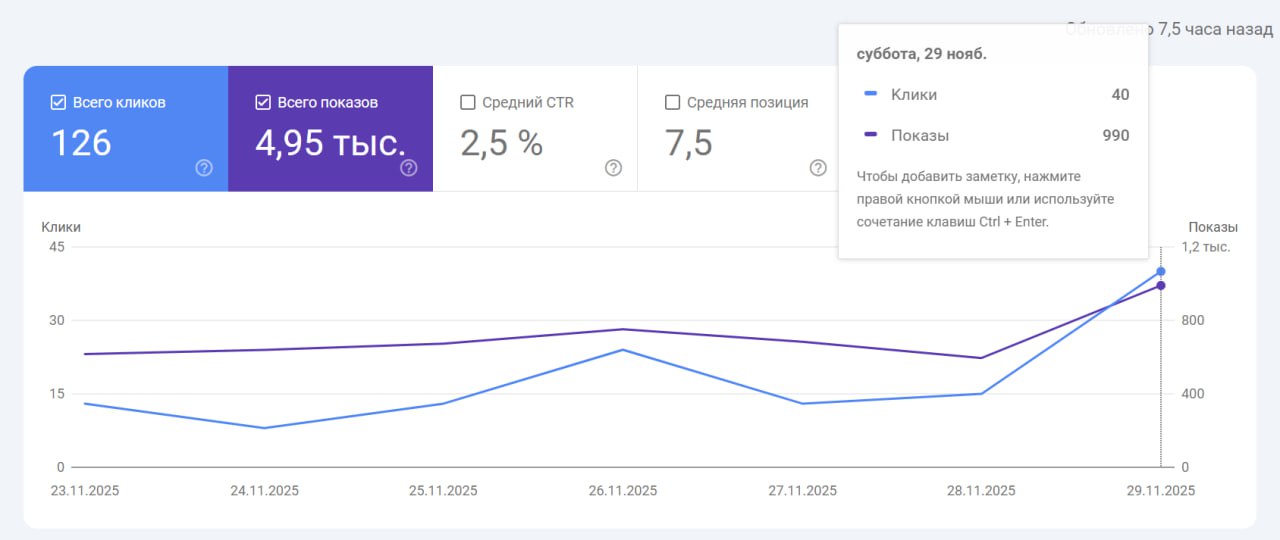Click impressions line point at 28.11.2025
The width and height of the screenshot is (1280, 540).
click(x=981, y=358)
